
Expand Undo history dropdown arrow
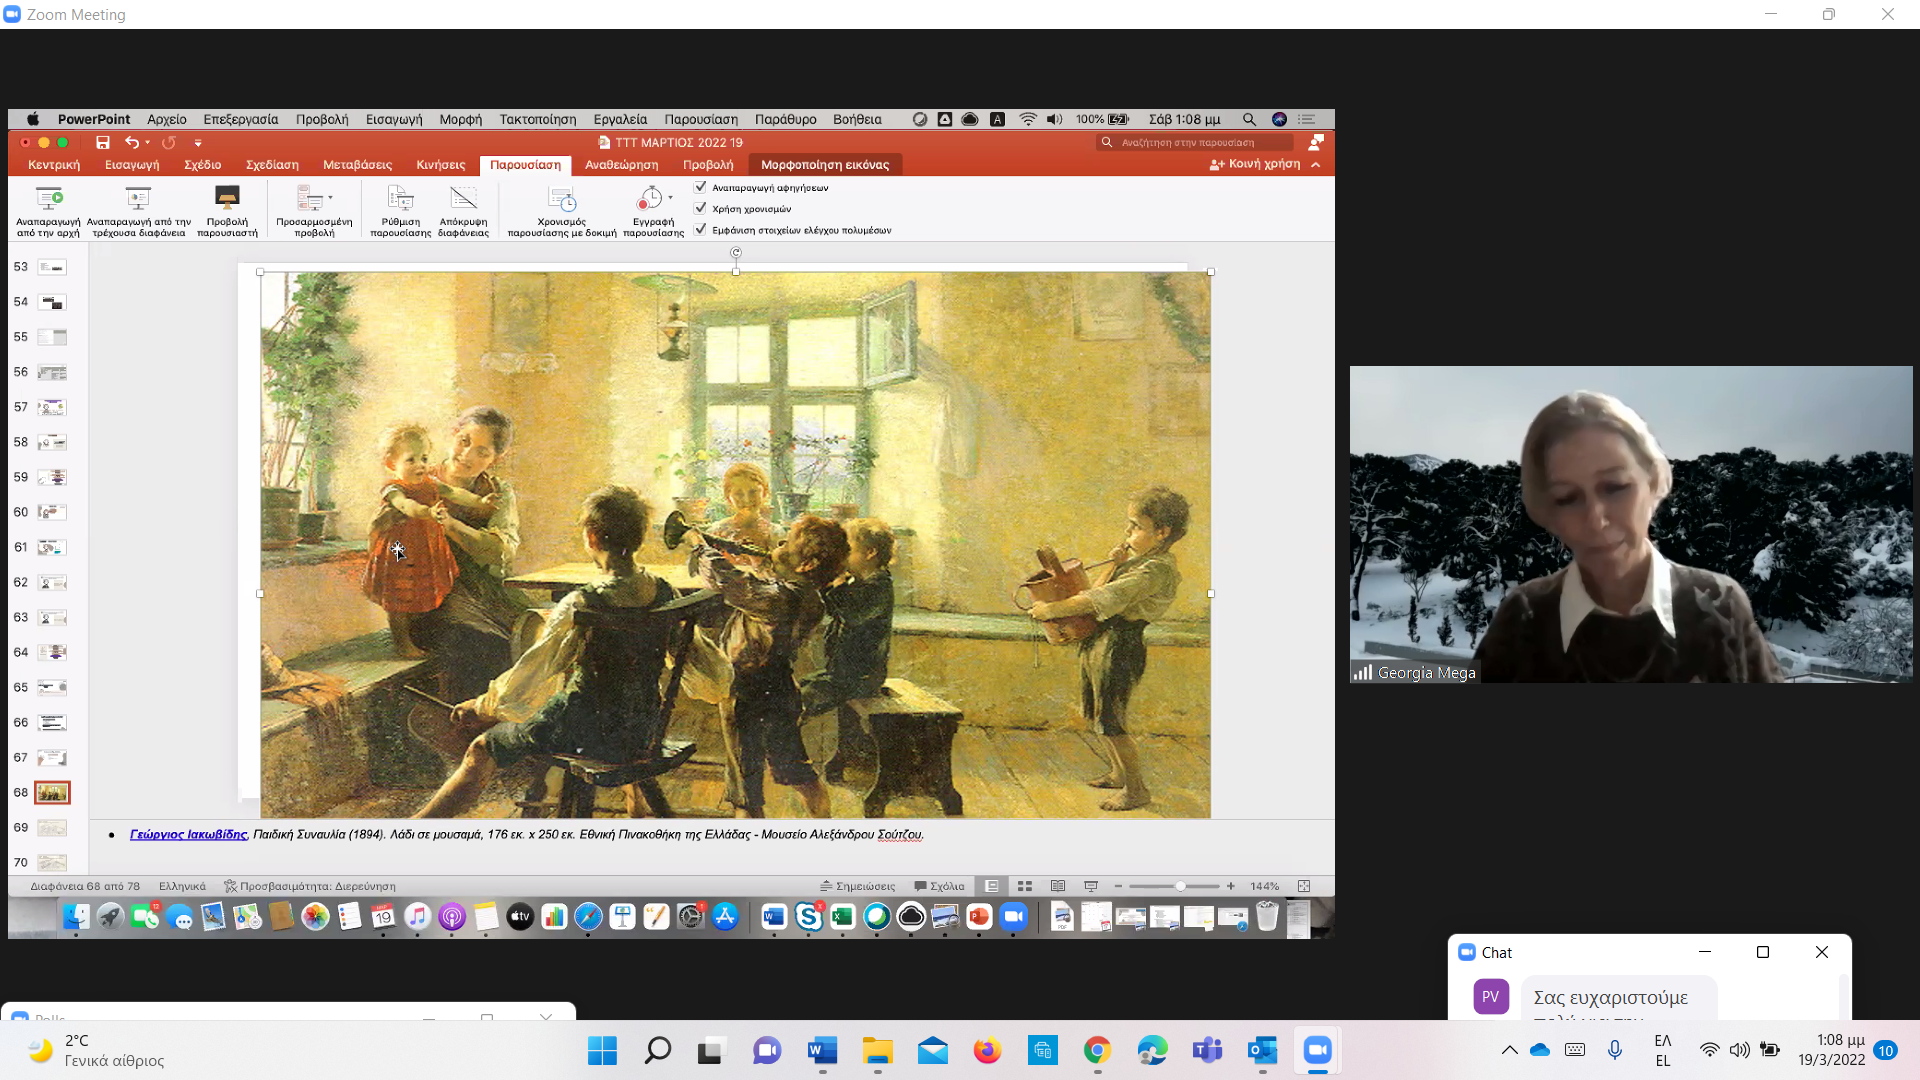(x=147, y=143)
